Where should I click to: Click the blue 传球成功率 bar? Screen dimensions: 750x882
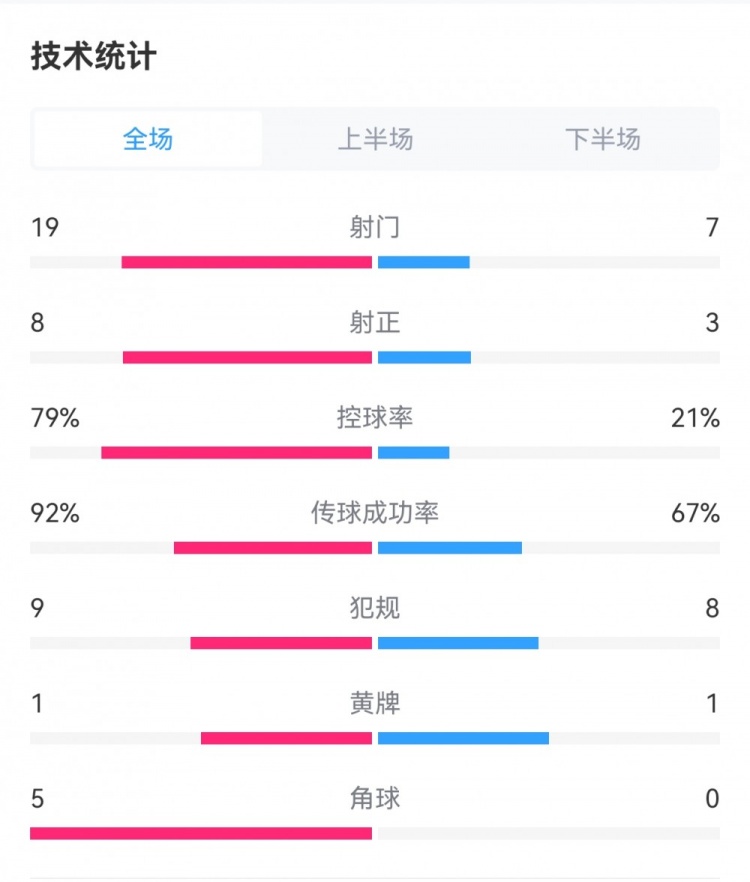450,548
